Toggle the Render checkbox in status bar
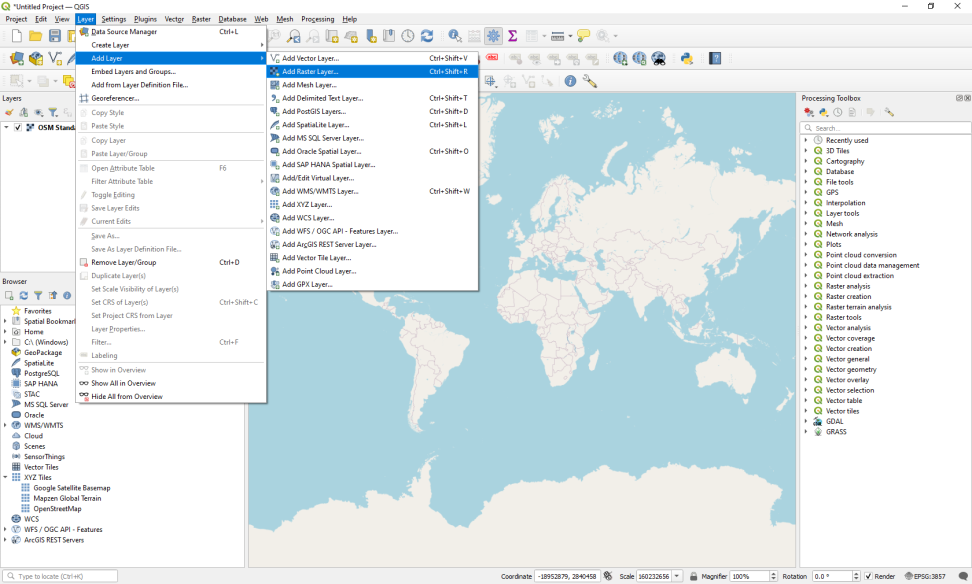The width and height of the screenshot is (972, 584). tap(868, 576)
